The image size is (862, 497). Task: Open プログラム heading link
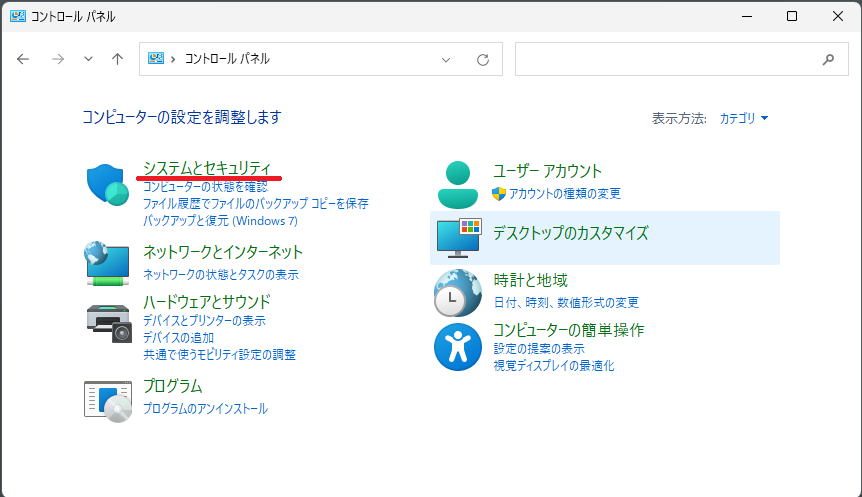(173, 386)
